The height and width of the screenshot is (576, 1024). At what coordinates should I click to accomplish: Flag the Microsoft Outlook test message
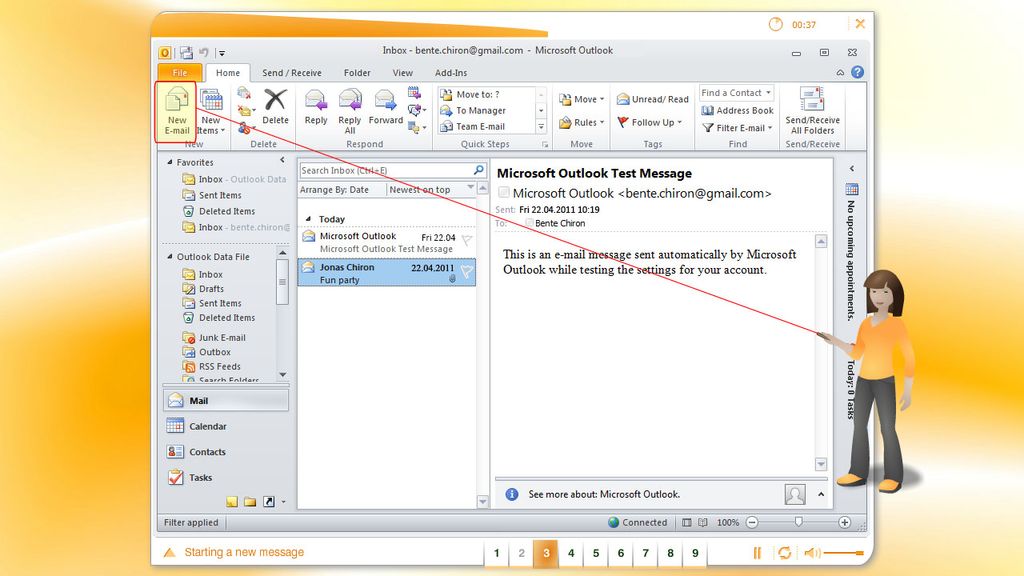click(x=467, y=241)
